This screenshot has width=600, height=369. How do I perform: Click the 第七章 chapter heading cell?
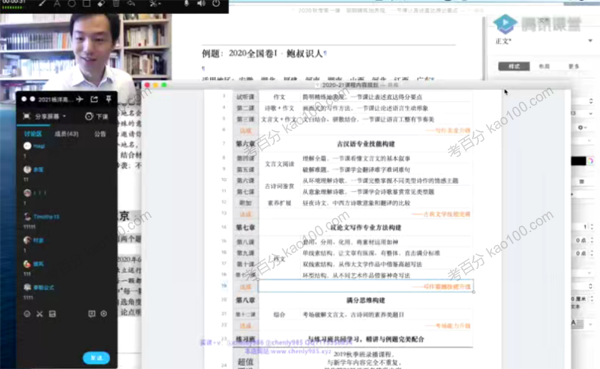tap(245, 227)
